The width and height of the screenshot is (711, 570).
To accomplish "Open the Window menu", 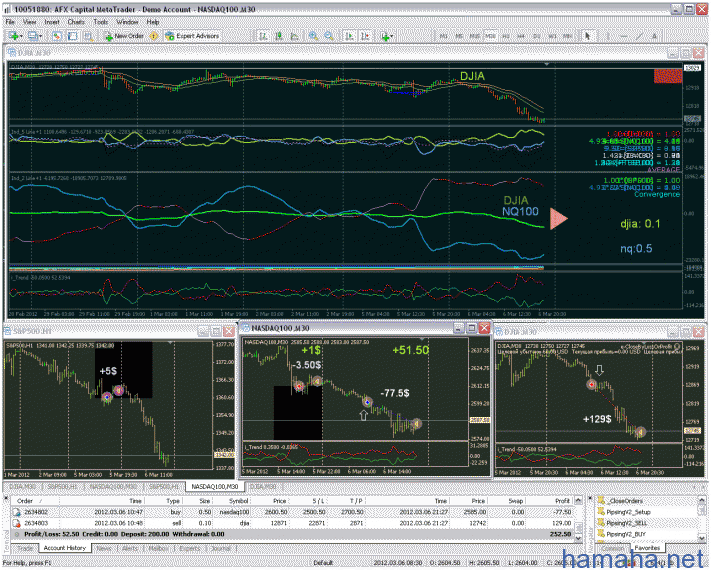I will coord(127,22).
